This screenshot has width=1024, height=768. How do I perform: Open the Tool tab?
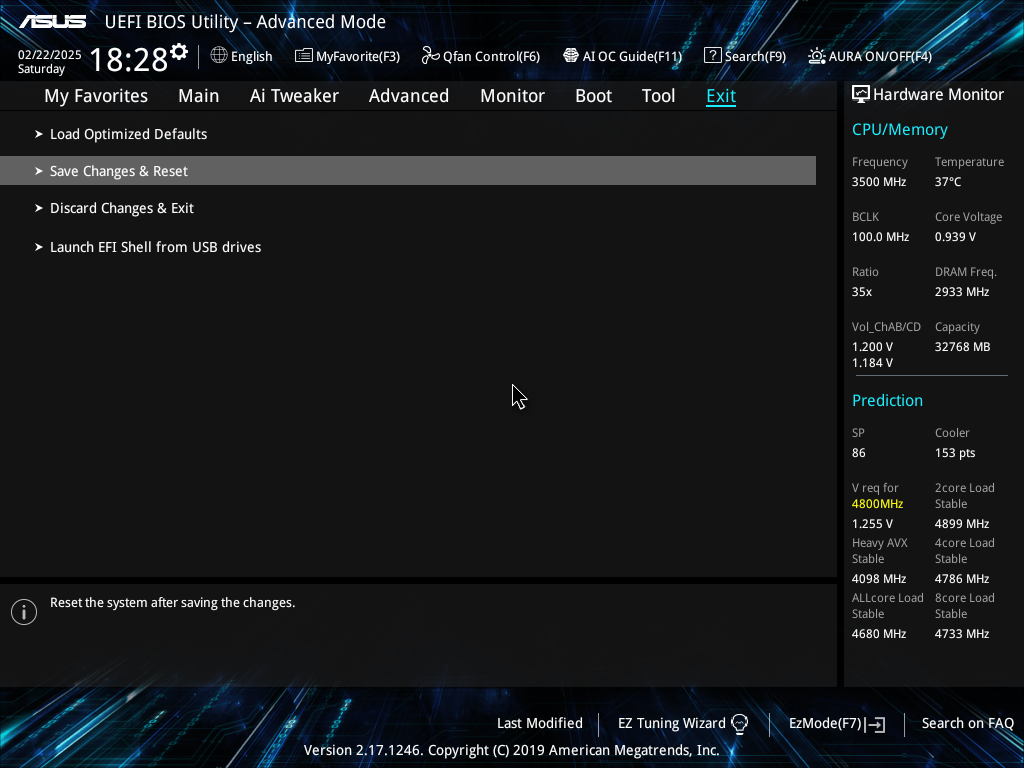(658, 96)
